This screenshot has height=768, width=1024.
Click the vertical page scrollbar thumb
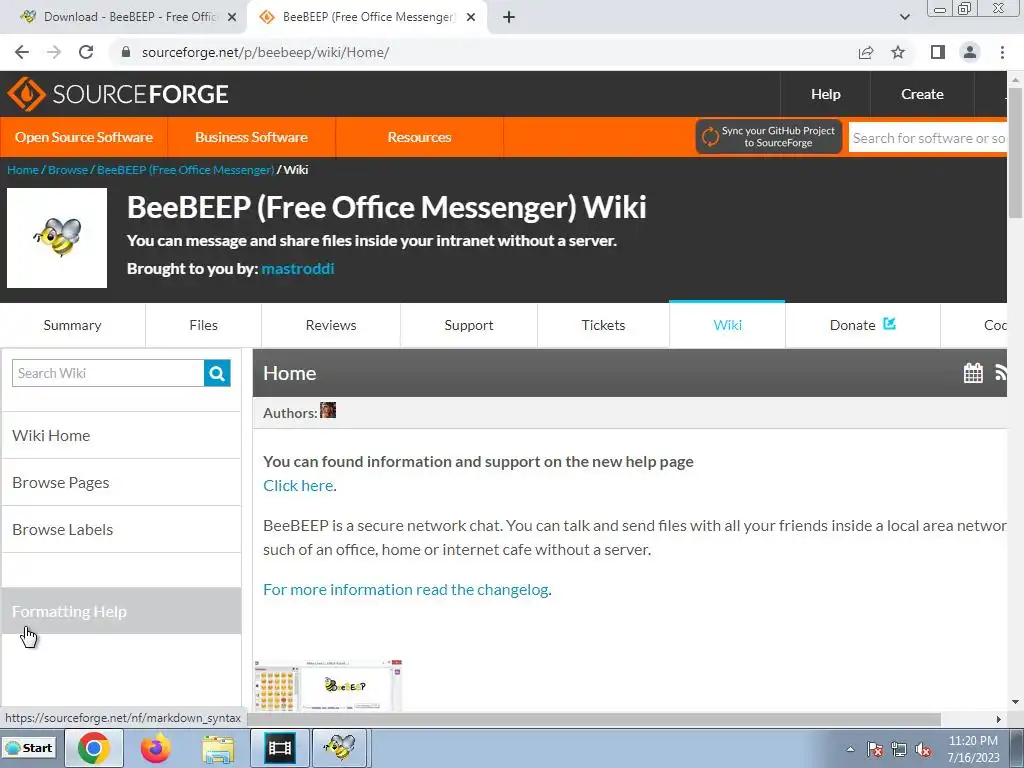coord(1015,153)
